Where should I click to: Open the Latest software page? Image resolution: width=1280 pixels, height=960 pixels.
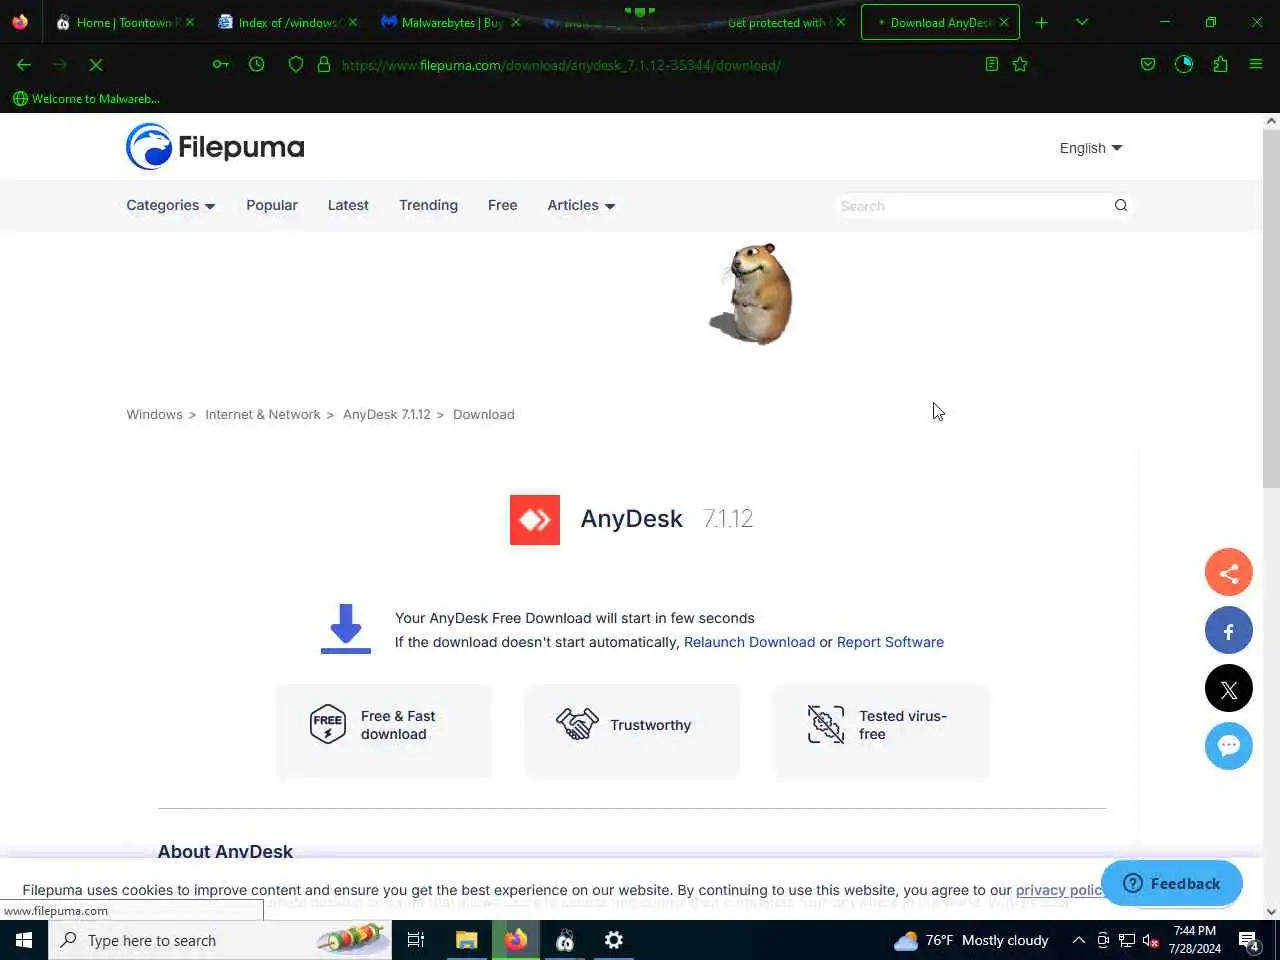pos(348,205)
